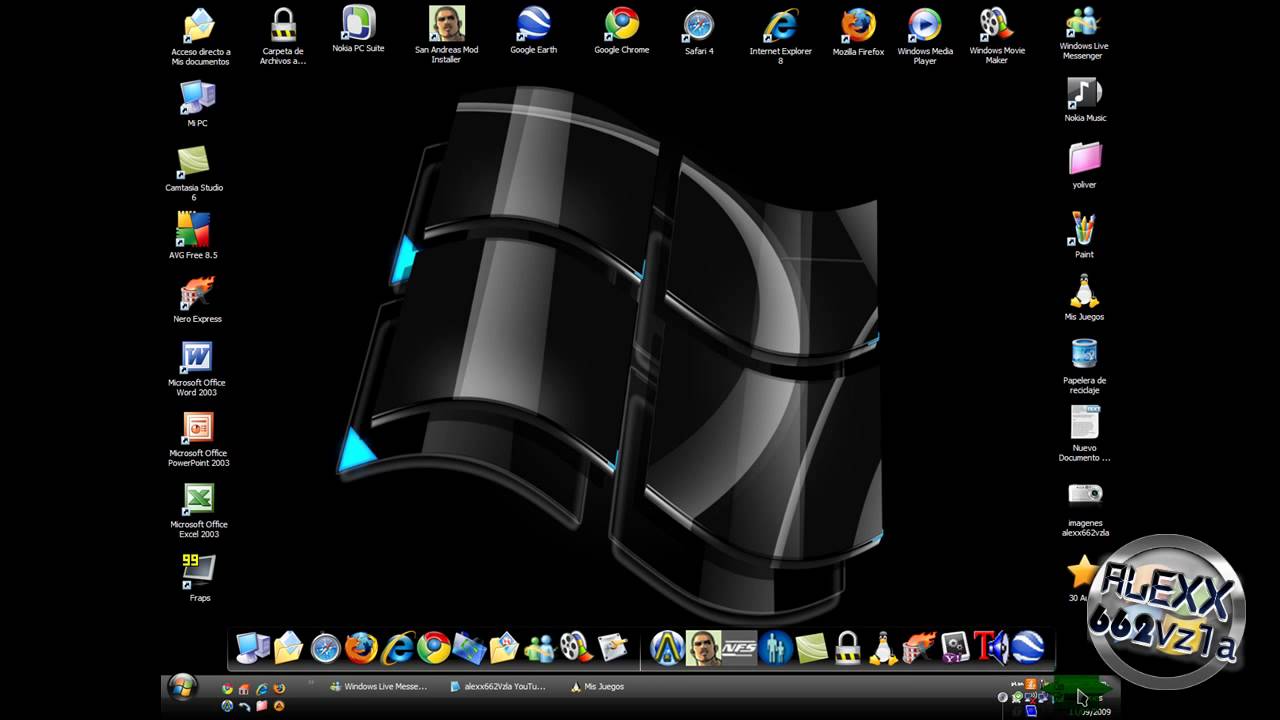Select the Acceso directo a Mis documentos icon

(x=200, y=36)
